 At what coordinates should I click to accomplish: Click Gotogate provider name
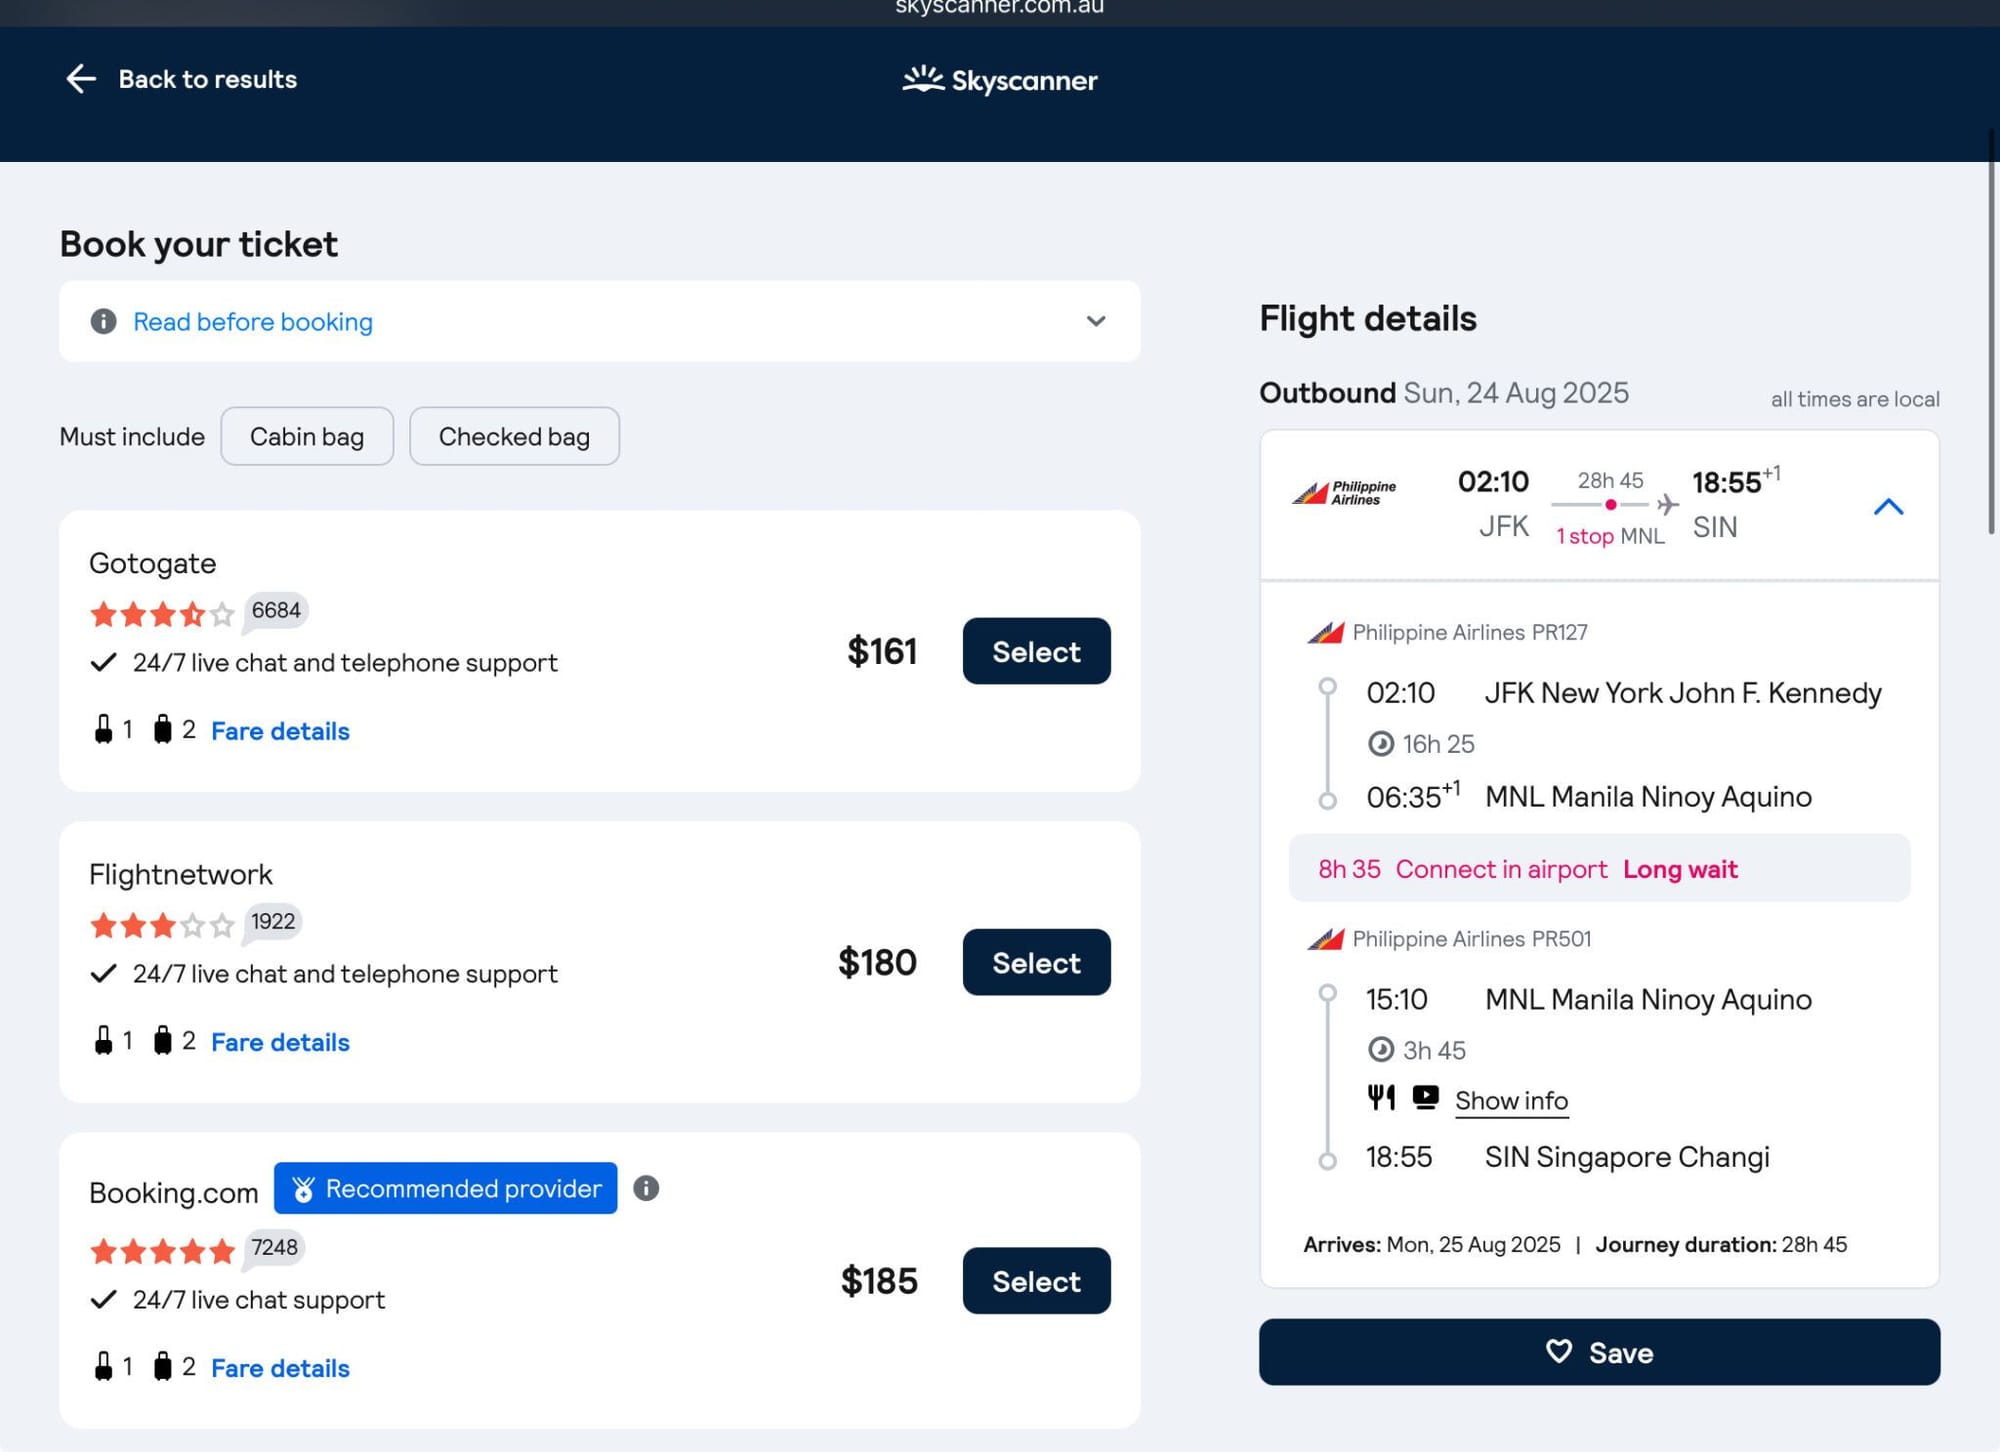pyautogui.click(x=153, y=563)
